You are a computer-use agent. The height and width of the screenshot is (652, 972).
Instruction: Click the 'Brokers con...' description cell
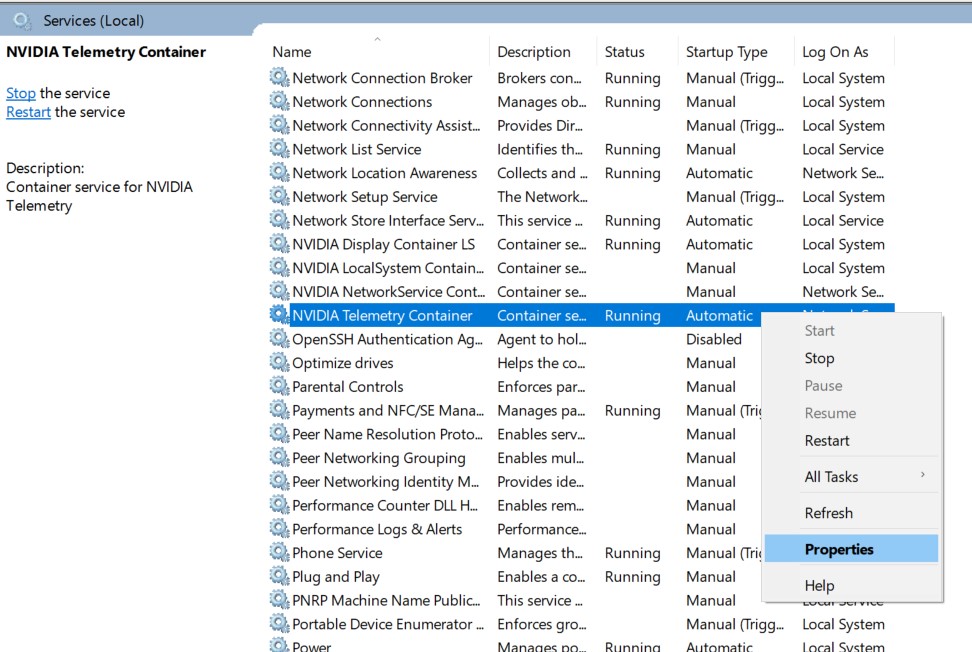tap(539, 78)
